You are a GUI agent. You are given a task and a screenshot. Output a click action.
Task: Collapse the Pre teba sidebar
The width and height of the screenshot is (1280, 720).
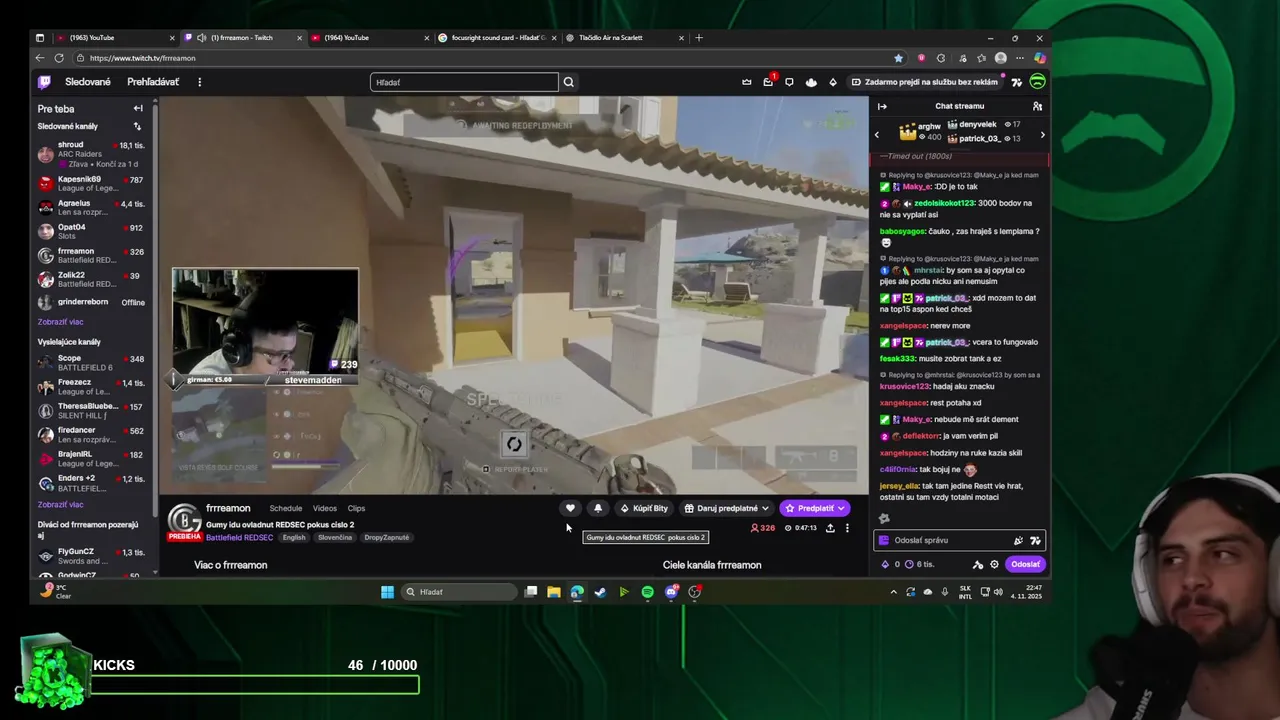(x=138, y=108)
